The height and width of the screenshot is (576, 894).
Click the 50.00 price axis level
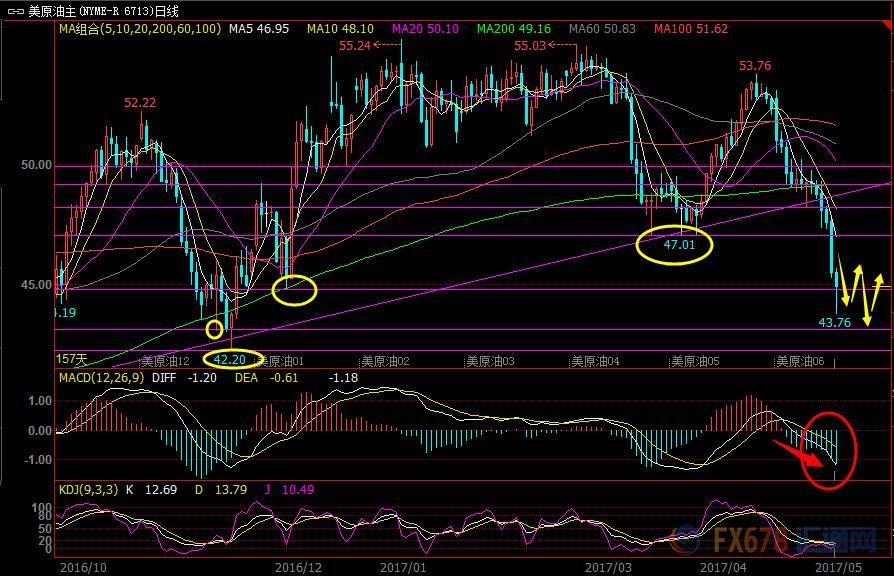38,165
